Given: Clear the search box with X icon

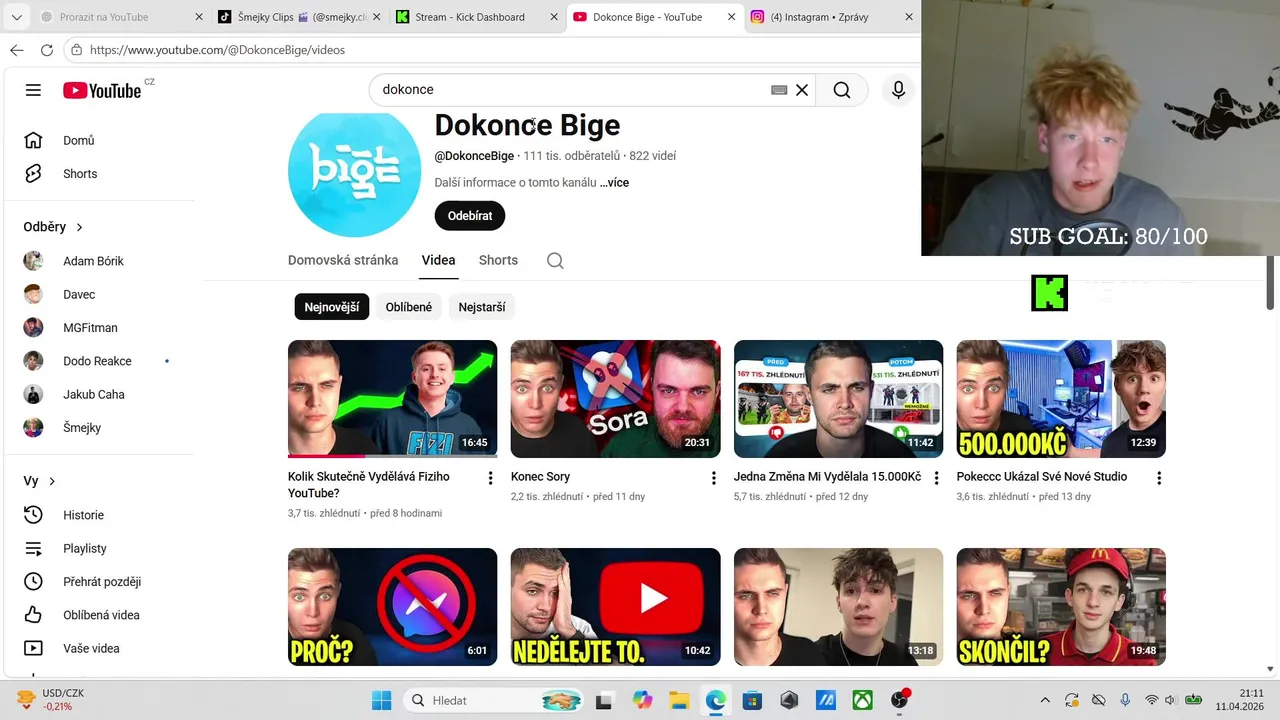Looking at the screenshot, I should pos(802,90).
